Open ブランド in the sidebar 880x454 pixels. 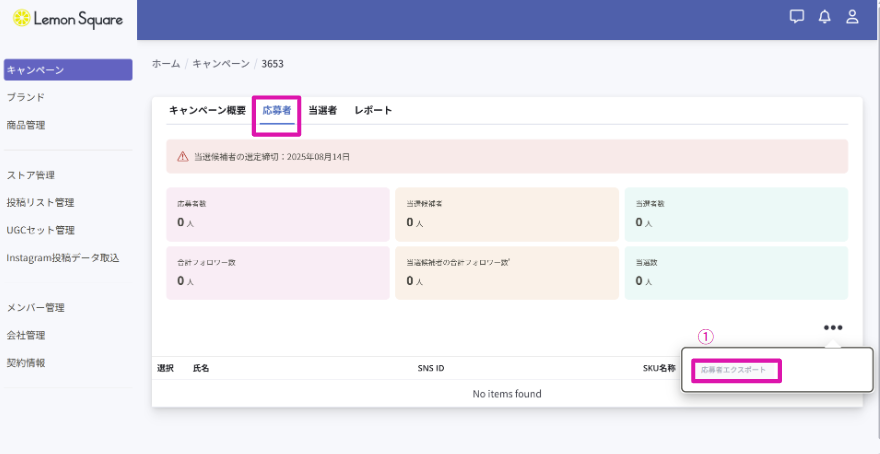click(26, 97)
